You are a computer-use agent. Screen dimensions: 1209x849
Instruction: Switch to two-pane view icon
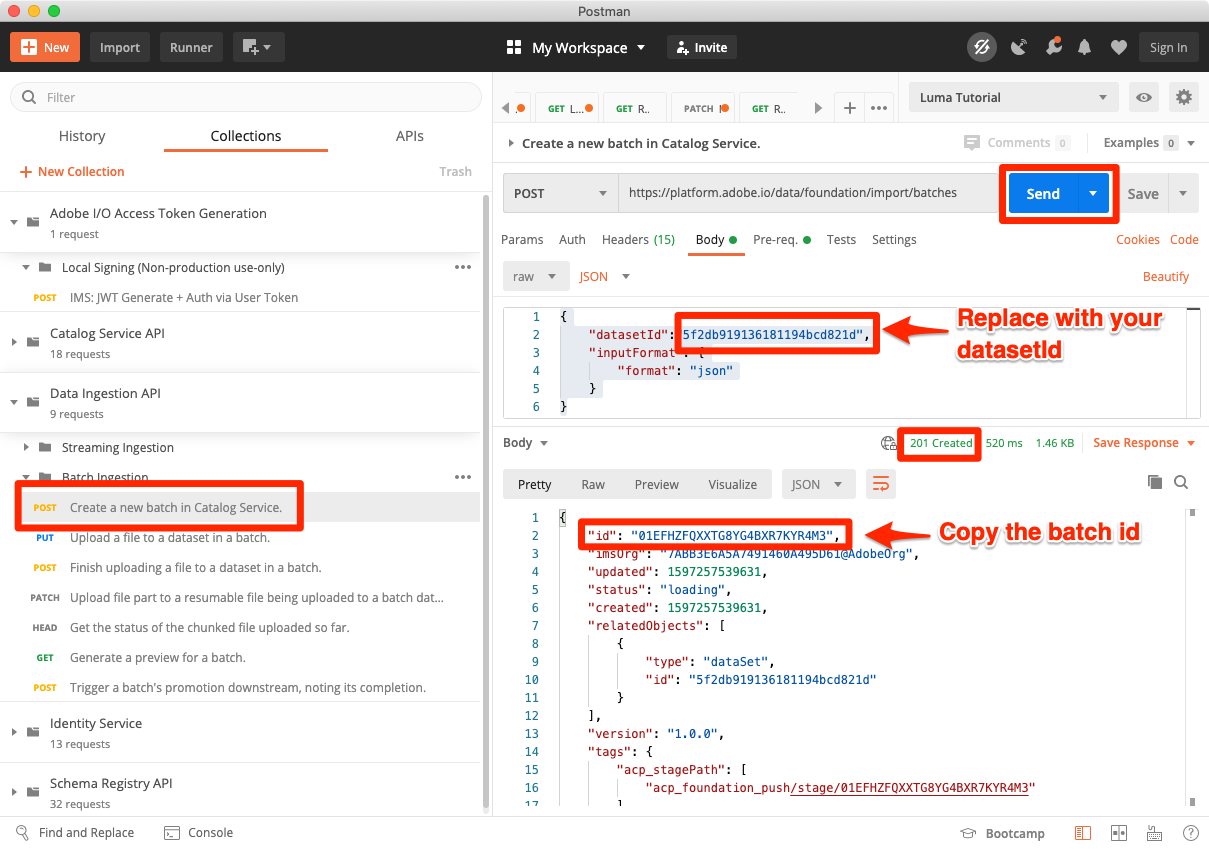click(1119, 833)
